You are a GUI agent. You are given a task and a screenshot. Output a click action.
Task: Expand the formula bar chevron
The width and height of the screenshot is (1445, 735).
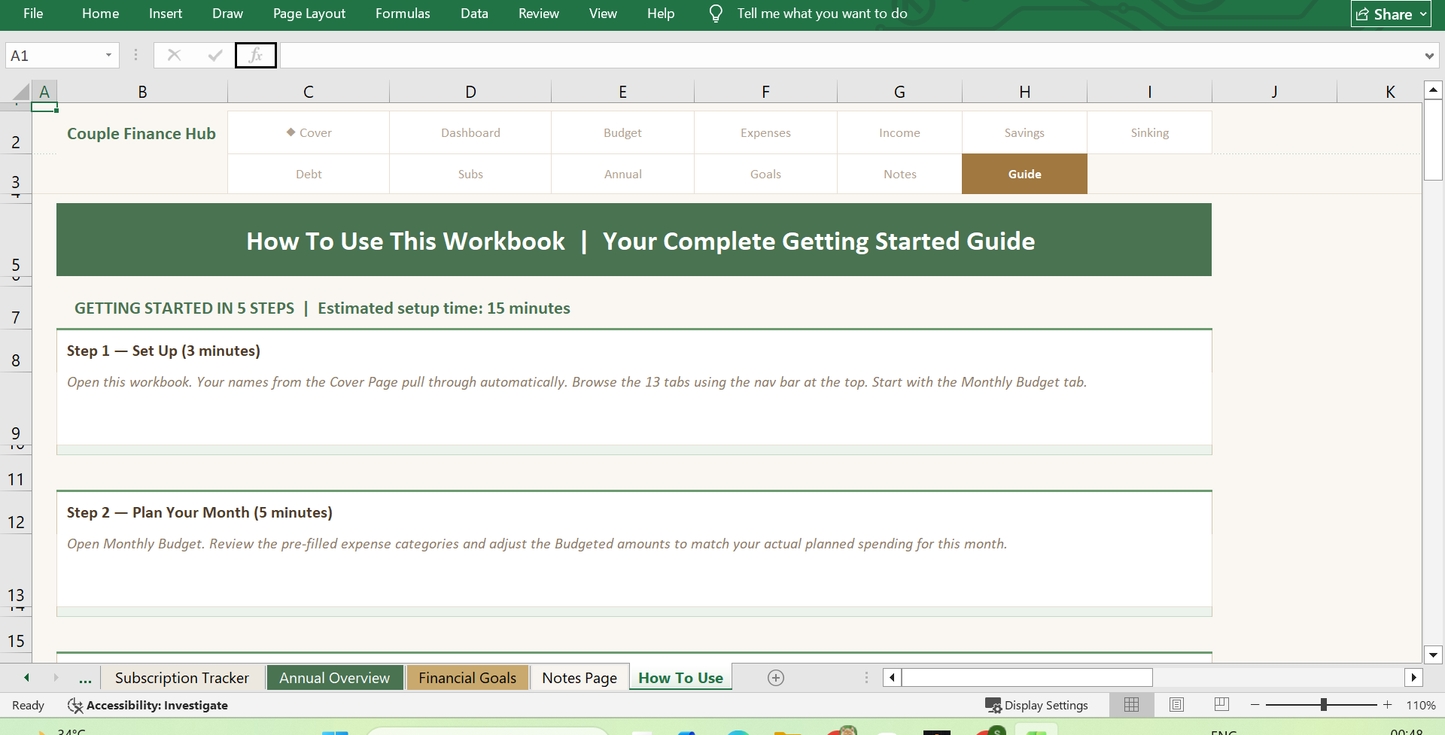(x=1430, y=56)
